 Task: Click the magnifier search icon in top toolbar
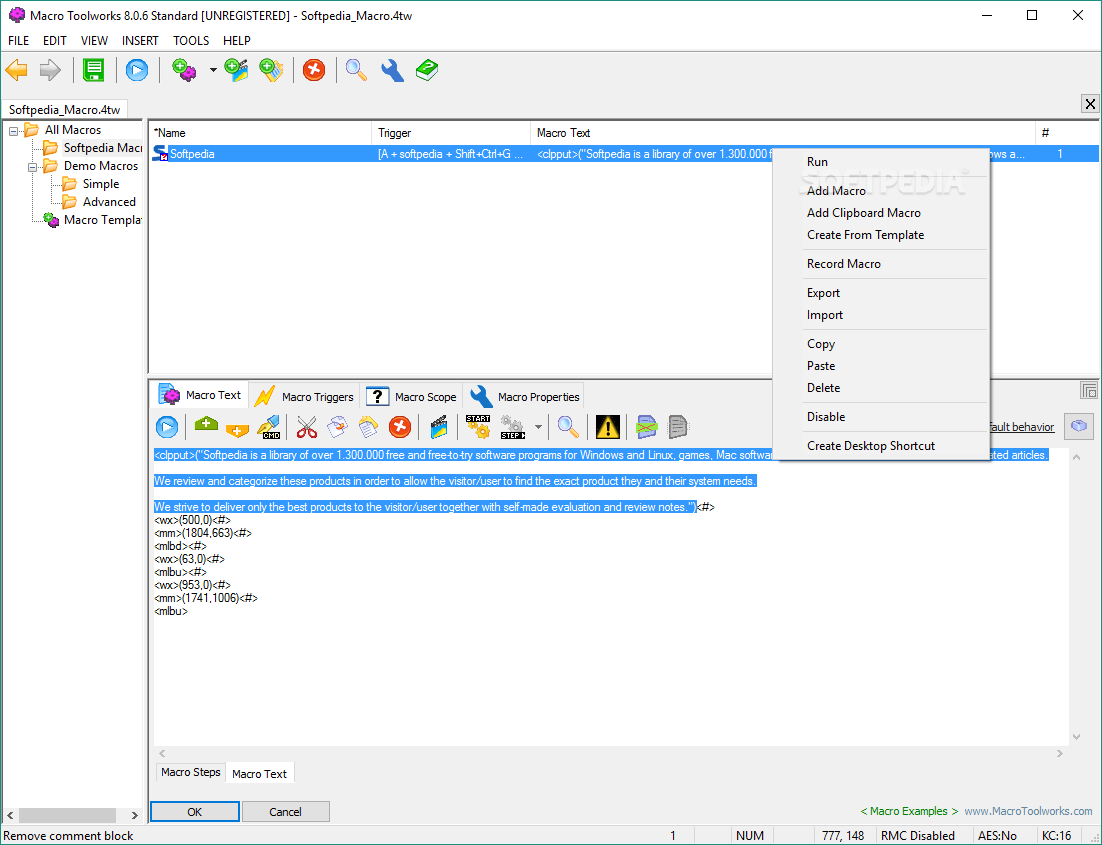[356, 70]
